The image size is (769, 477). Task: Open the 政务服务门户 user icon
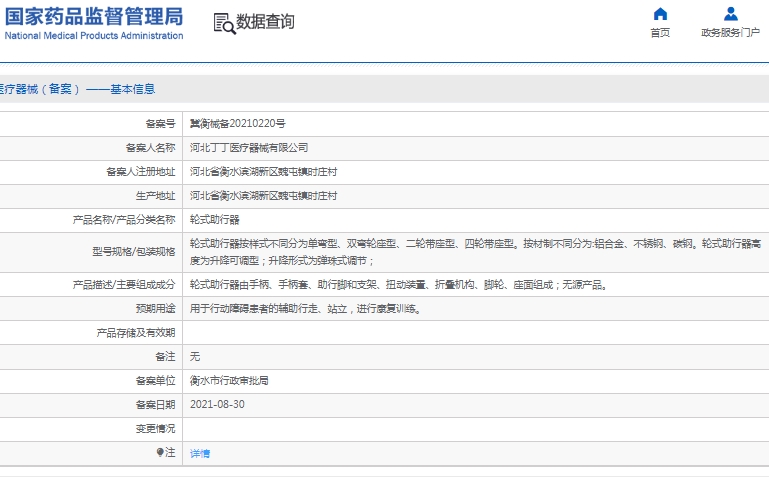click(730, 14)
